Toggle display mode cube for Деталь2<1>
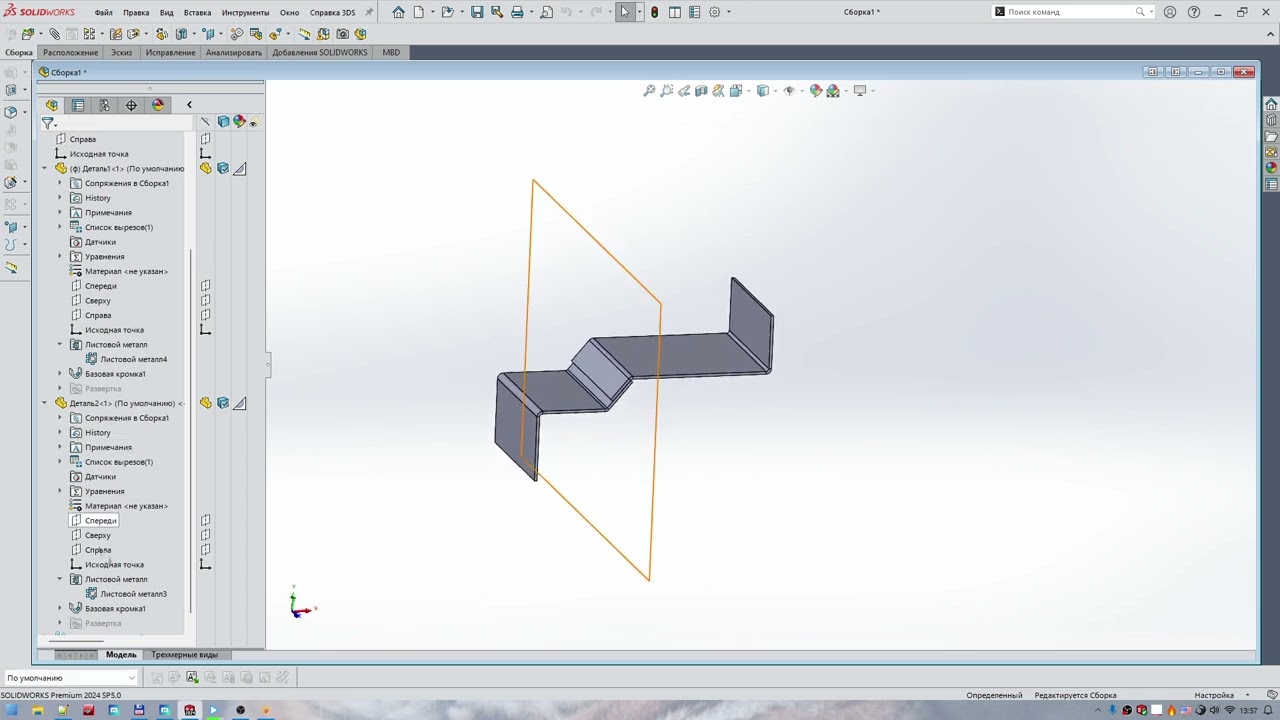 pos(223,403)
